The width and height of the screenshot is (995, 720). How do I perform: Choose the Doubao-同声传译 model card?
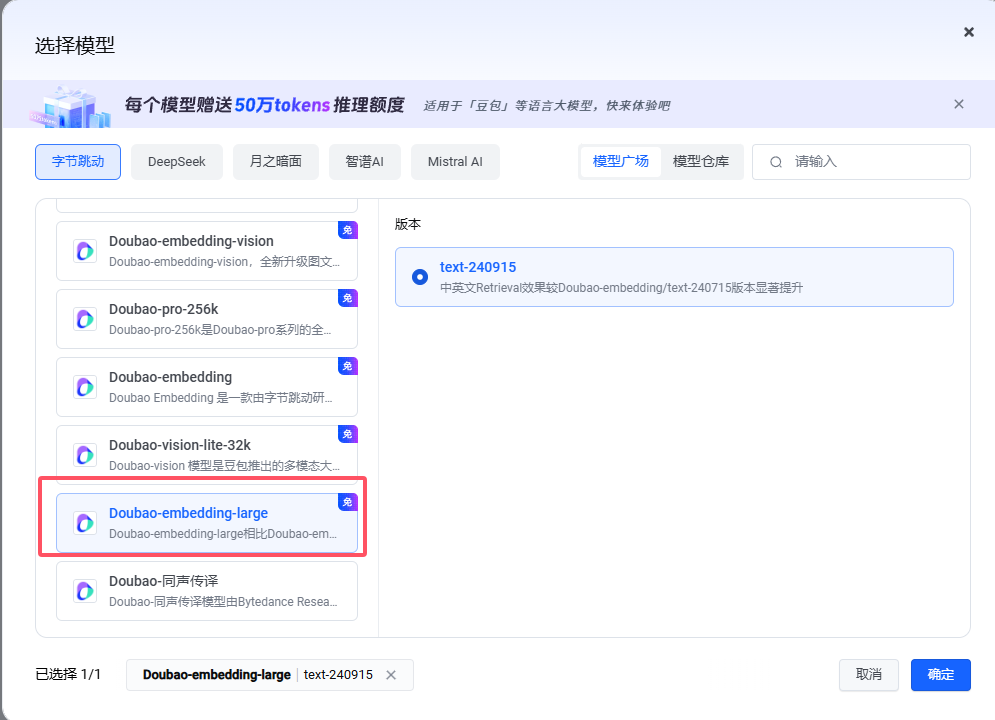pyautogui.click(x=207, y=591)
